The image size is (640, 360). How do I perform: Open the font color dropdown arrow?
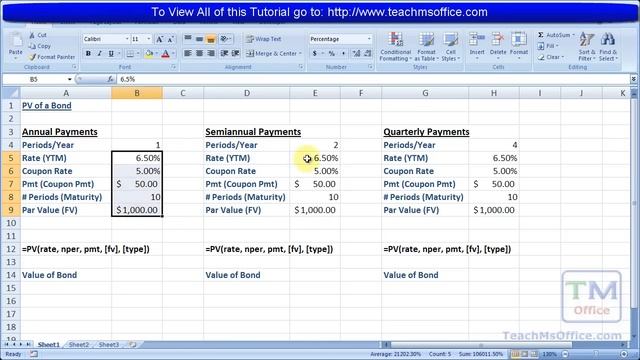[173, 53]
